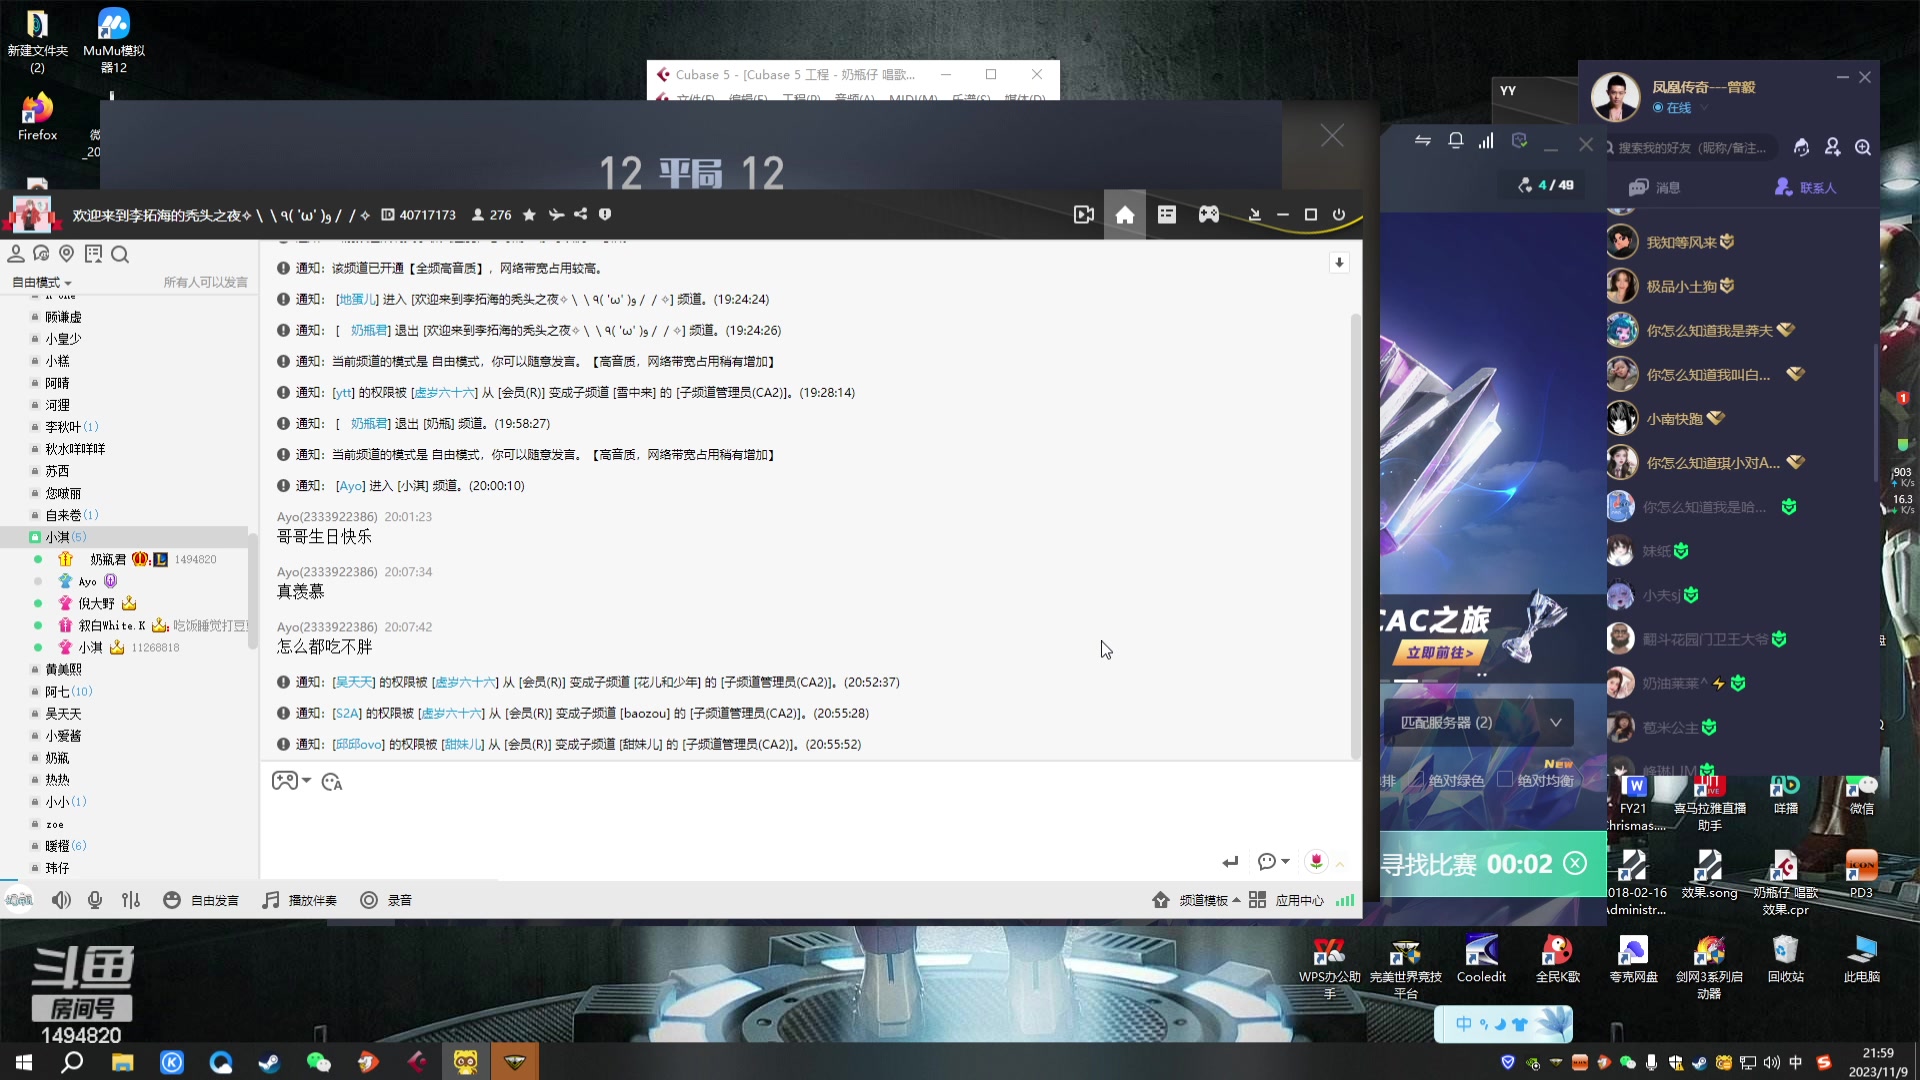Click the emoji/font icon above chat input
This screenshot has width=1920, height=1080.
(332, 782)
